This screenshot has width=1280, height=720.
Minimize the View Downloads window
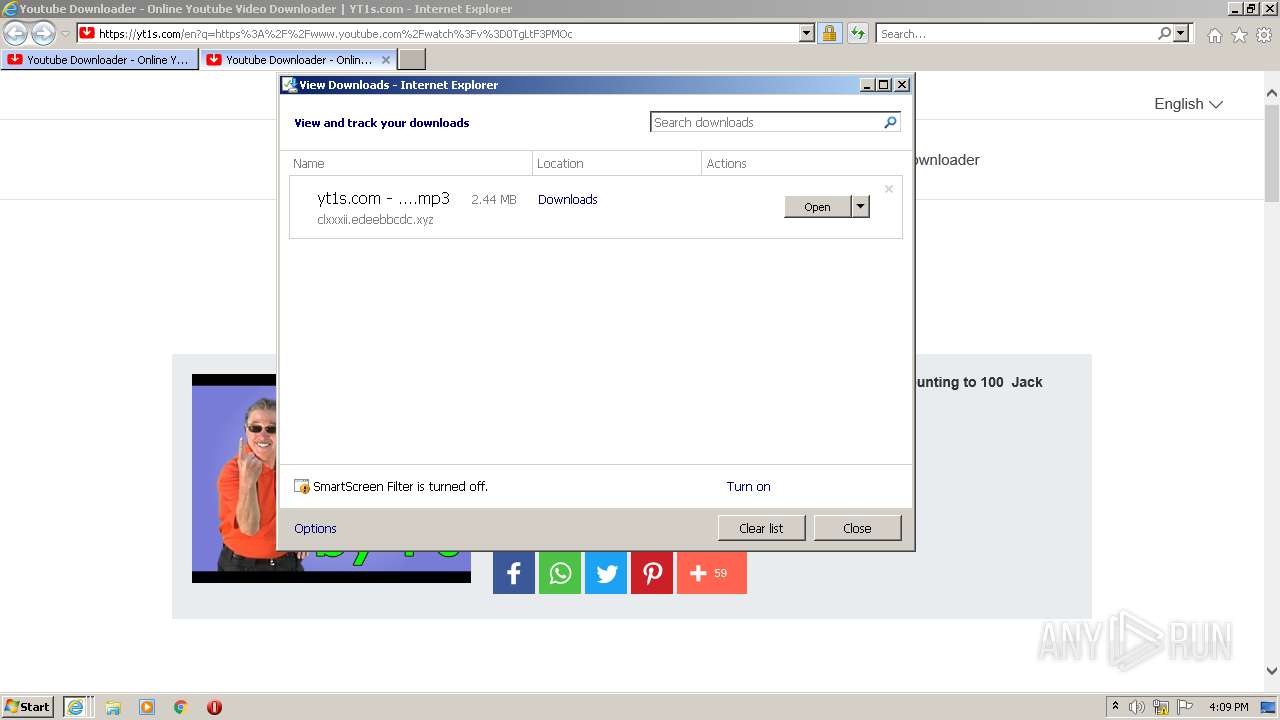[868, 85]
